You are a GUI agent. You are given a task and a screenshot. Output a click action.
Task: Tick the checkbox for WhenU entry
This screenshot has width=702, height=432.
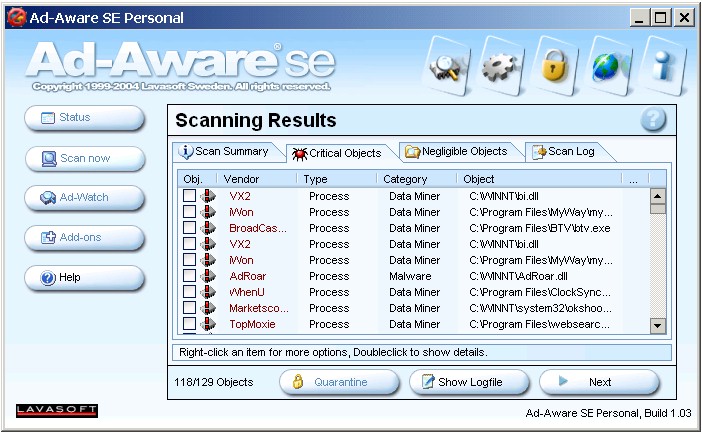click(189, 292)
